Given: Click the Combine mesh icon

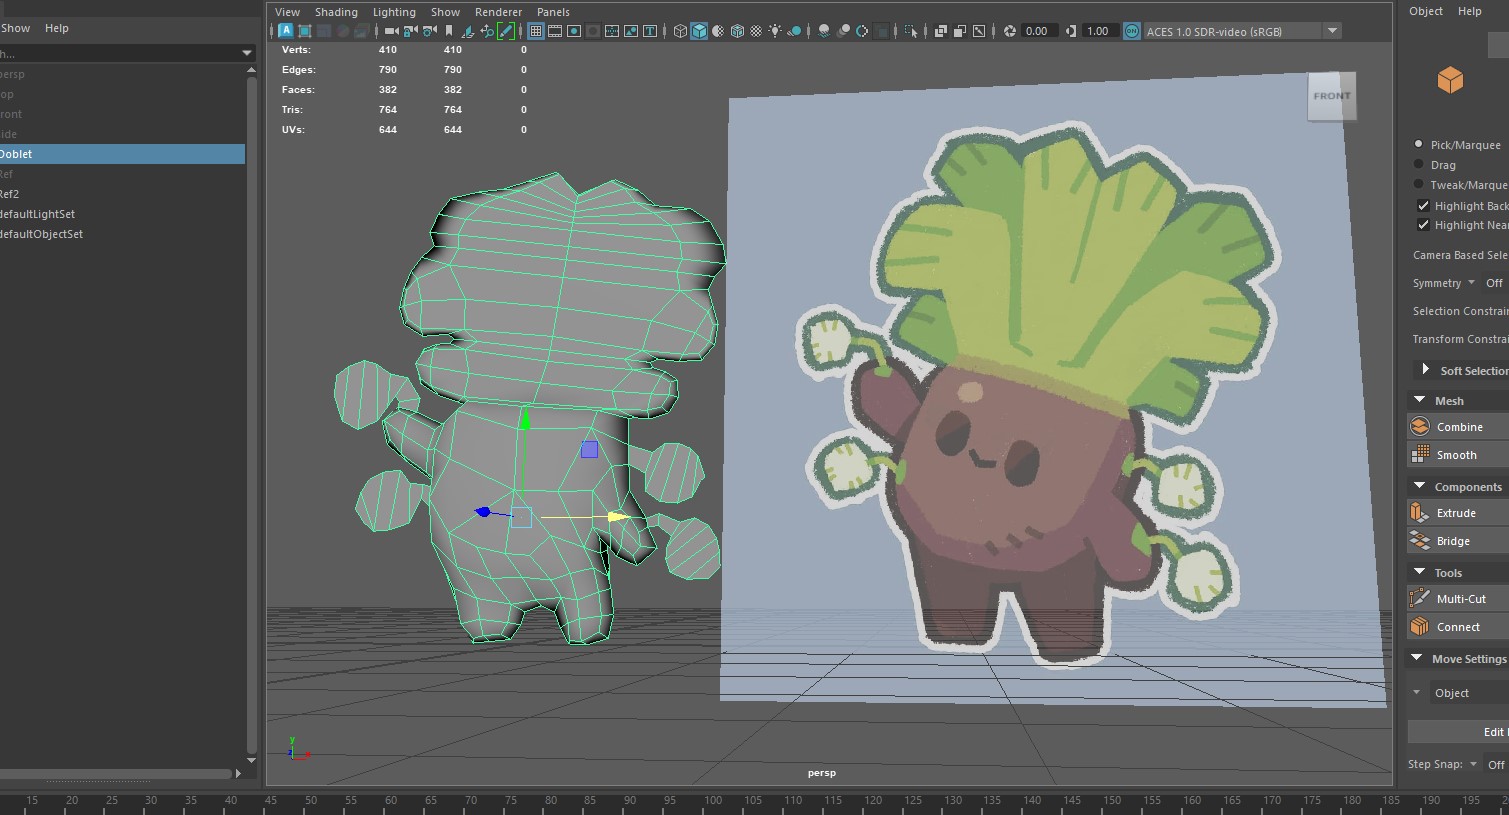Looking at the screenshot, I should click(1420, 426).
